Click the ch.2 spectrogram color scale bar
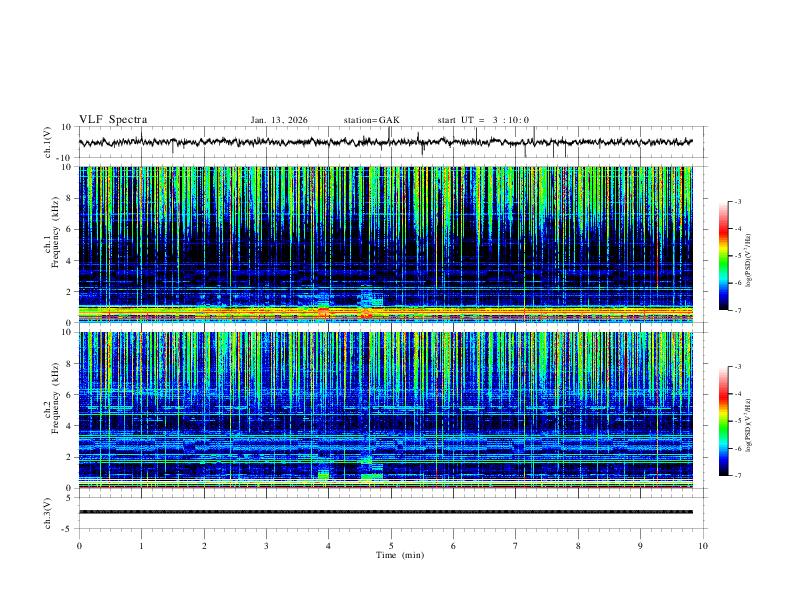 (x=723, y=421)
